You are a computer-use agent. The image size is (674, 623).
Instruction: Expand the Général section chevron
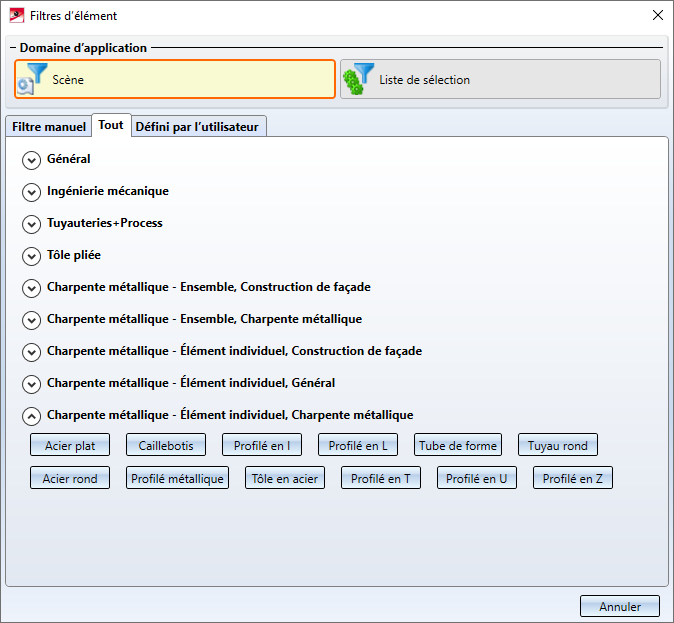pyautogui.click(x=31, y=160)
